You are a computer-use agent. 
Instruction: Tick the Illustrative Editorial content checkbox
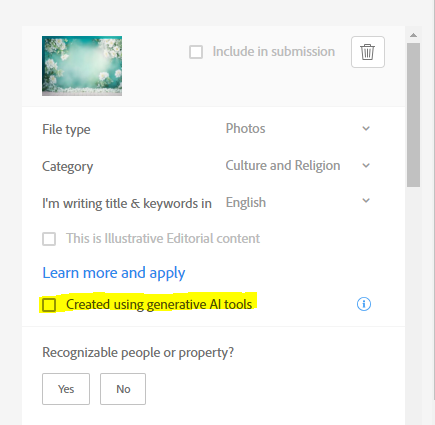(49, 239)
